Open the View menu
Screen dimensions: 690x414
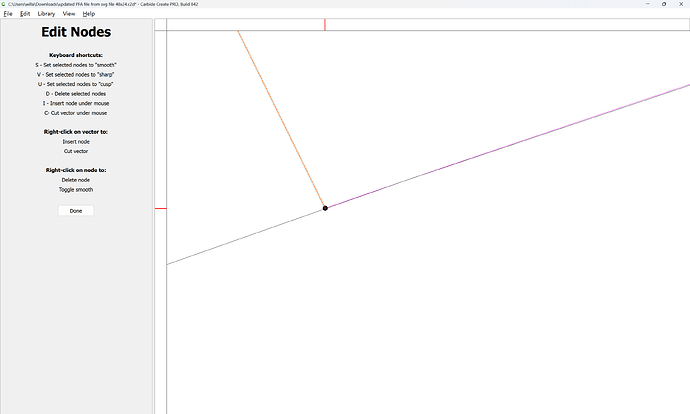(x=68, y=14)
